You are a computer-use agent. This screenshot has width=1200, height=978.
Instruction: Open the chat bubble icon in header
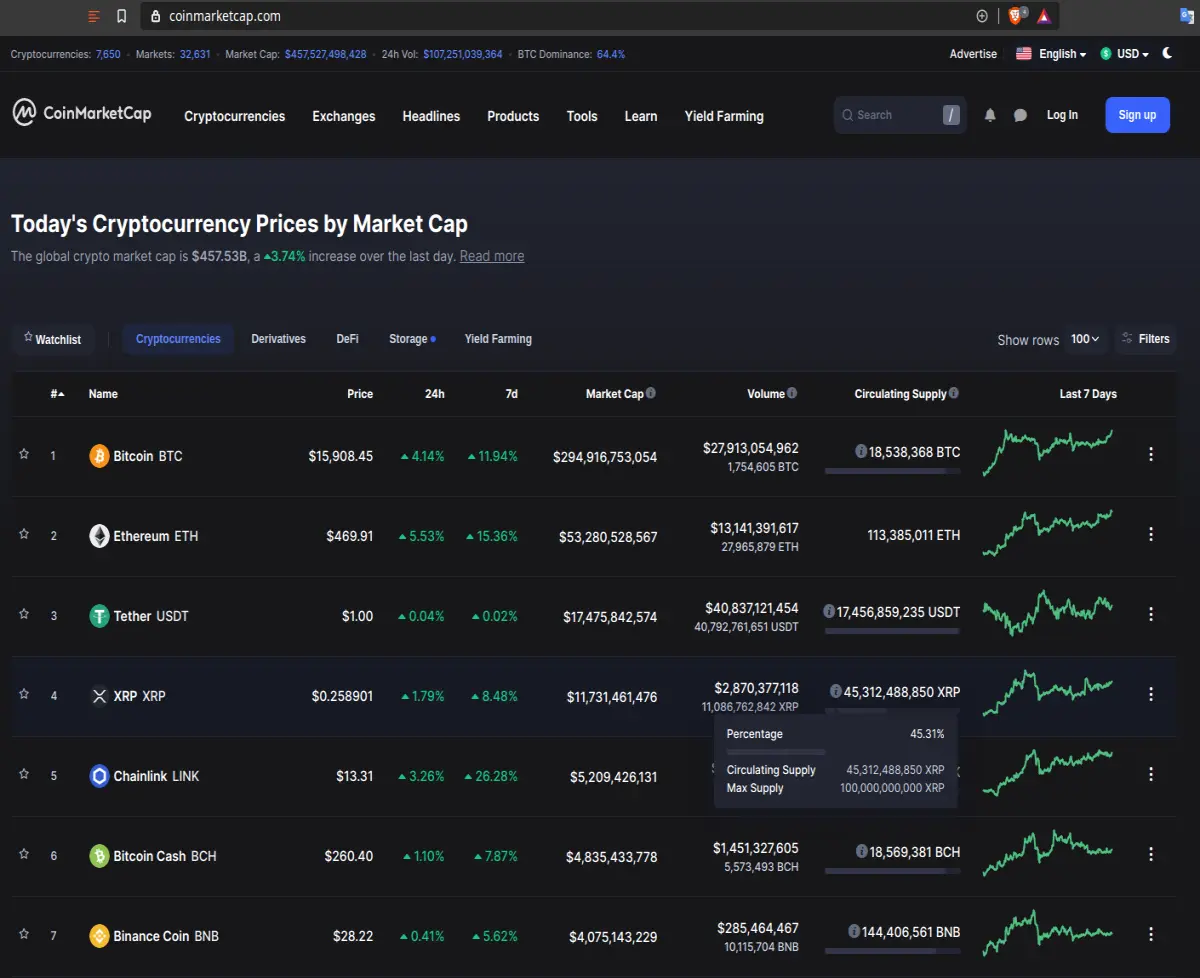pyautogui.click(x=1020, y=115)
